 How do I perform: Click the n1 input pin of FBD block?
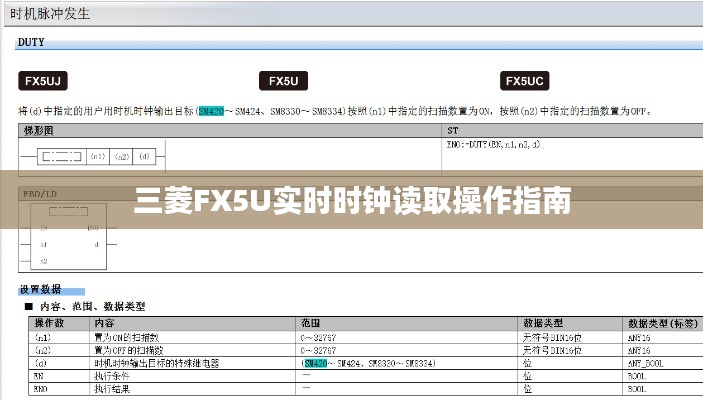[43, 245]
